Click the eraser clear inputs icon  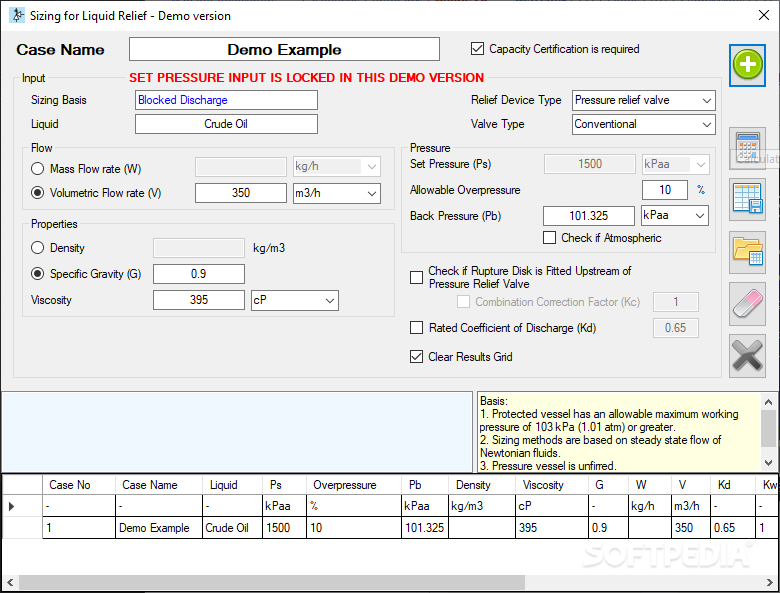pos(747,304)
